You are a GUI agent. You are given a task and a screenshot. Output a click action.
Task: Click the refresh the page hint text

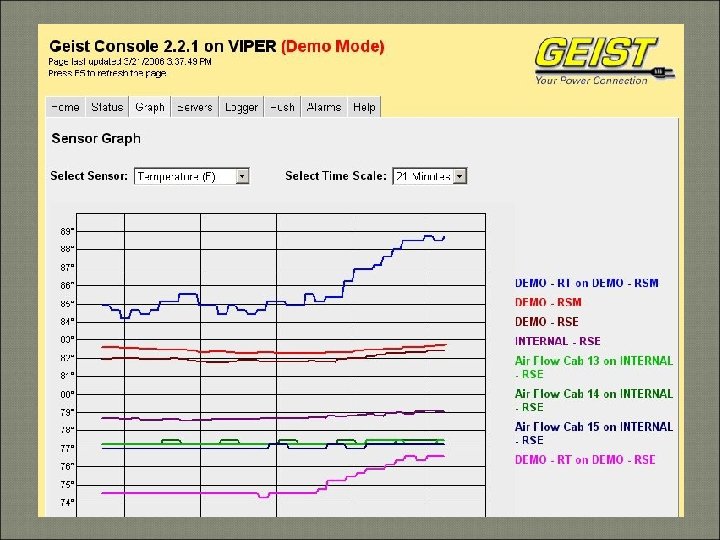coord(107,73)
